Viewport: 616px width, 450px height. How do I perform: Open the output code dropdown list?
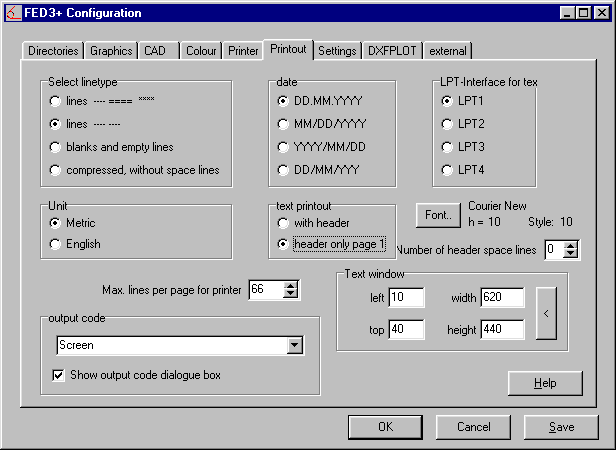click(294, 345)
